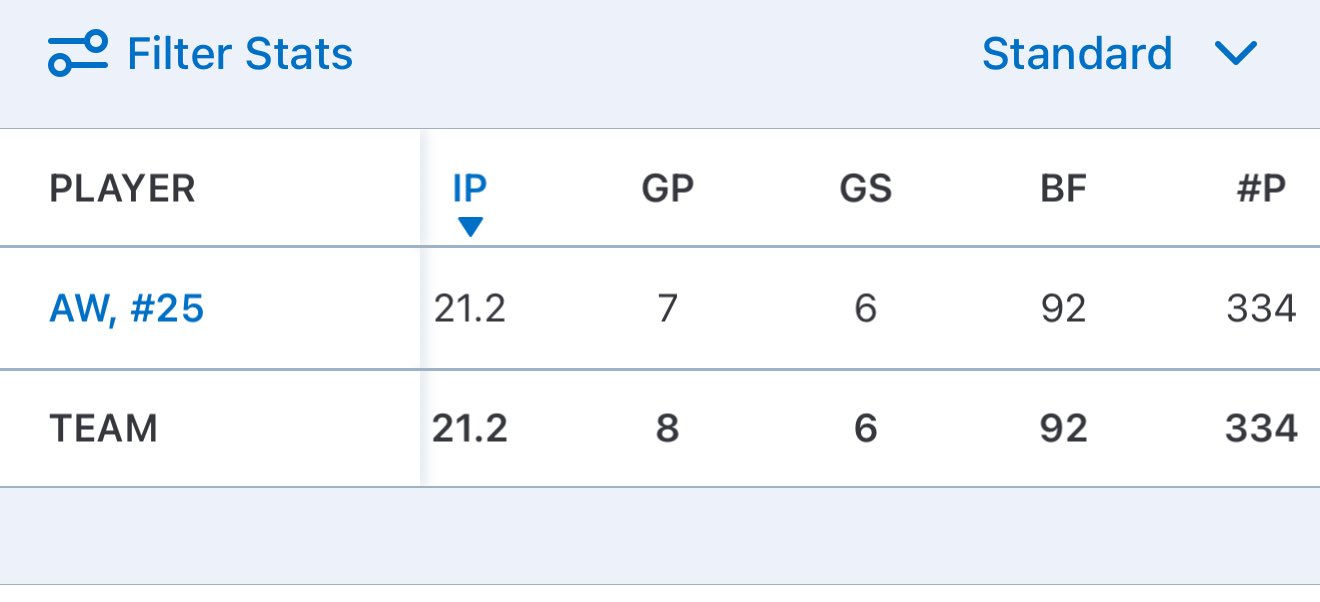1320x602 pixels.
Task: Sort by GS column header
Action: 865,188
